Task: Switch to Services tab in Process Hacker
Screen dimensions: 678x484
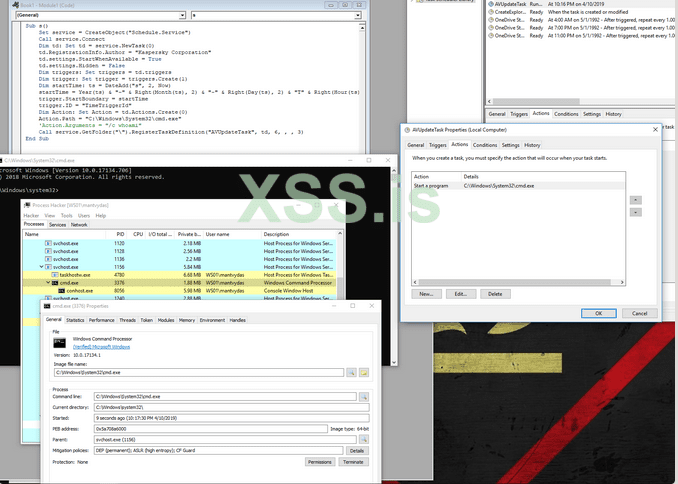Action: tap(58, 224)
